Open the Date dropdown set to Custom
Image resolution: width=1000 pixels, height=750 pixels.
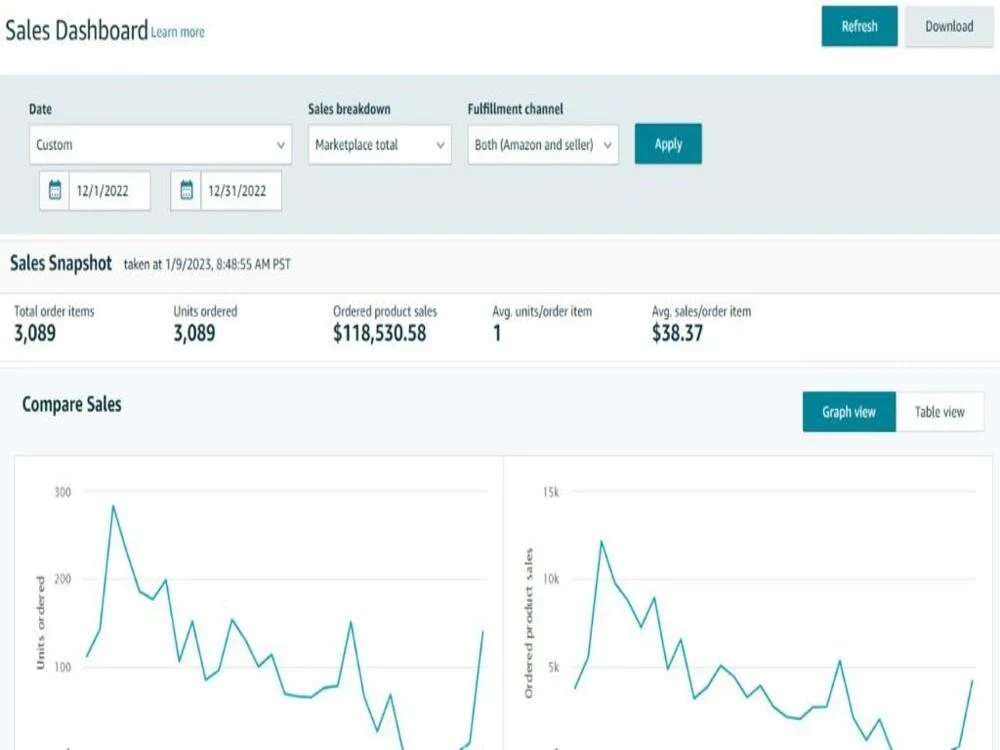(x=160, y=145)
